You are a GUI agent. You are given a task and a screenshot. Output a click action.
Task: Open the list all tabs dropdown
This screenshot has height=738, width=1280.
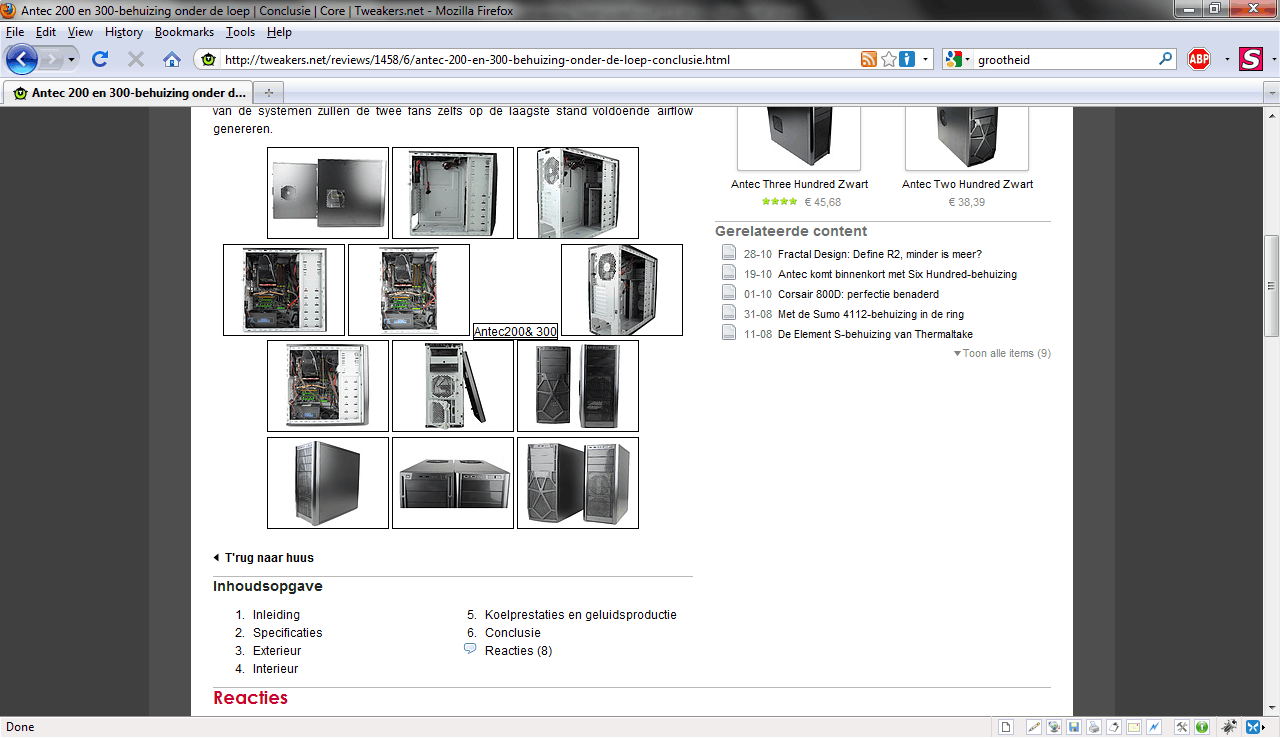[1271, 93]
